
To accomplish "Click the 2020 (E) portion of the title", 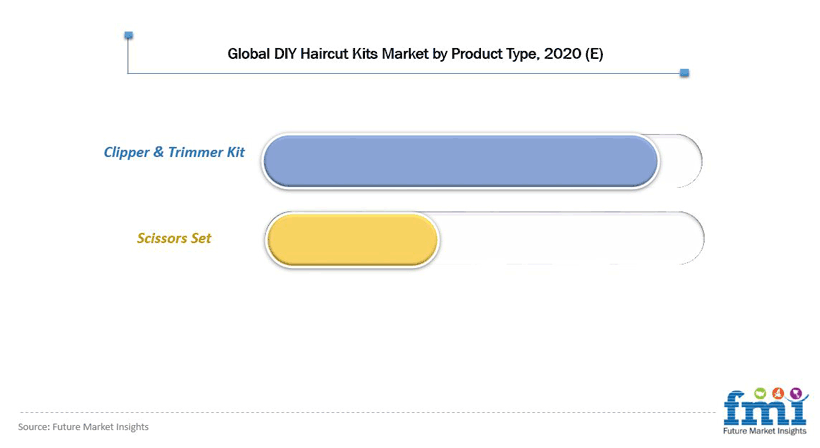I will coord(574,54).
